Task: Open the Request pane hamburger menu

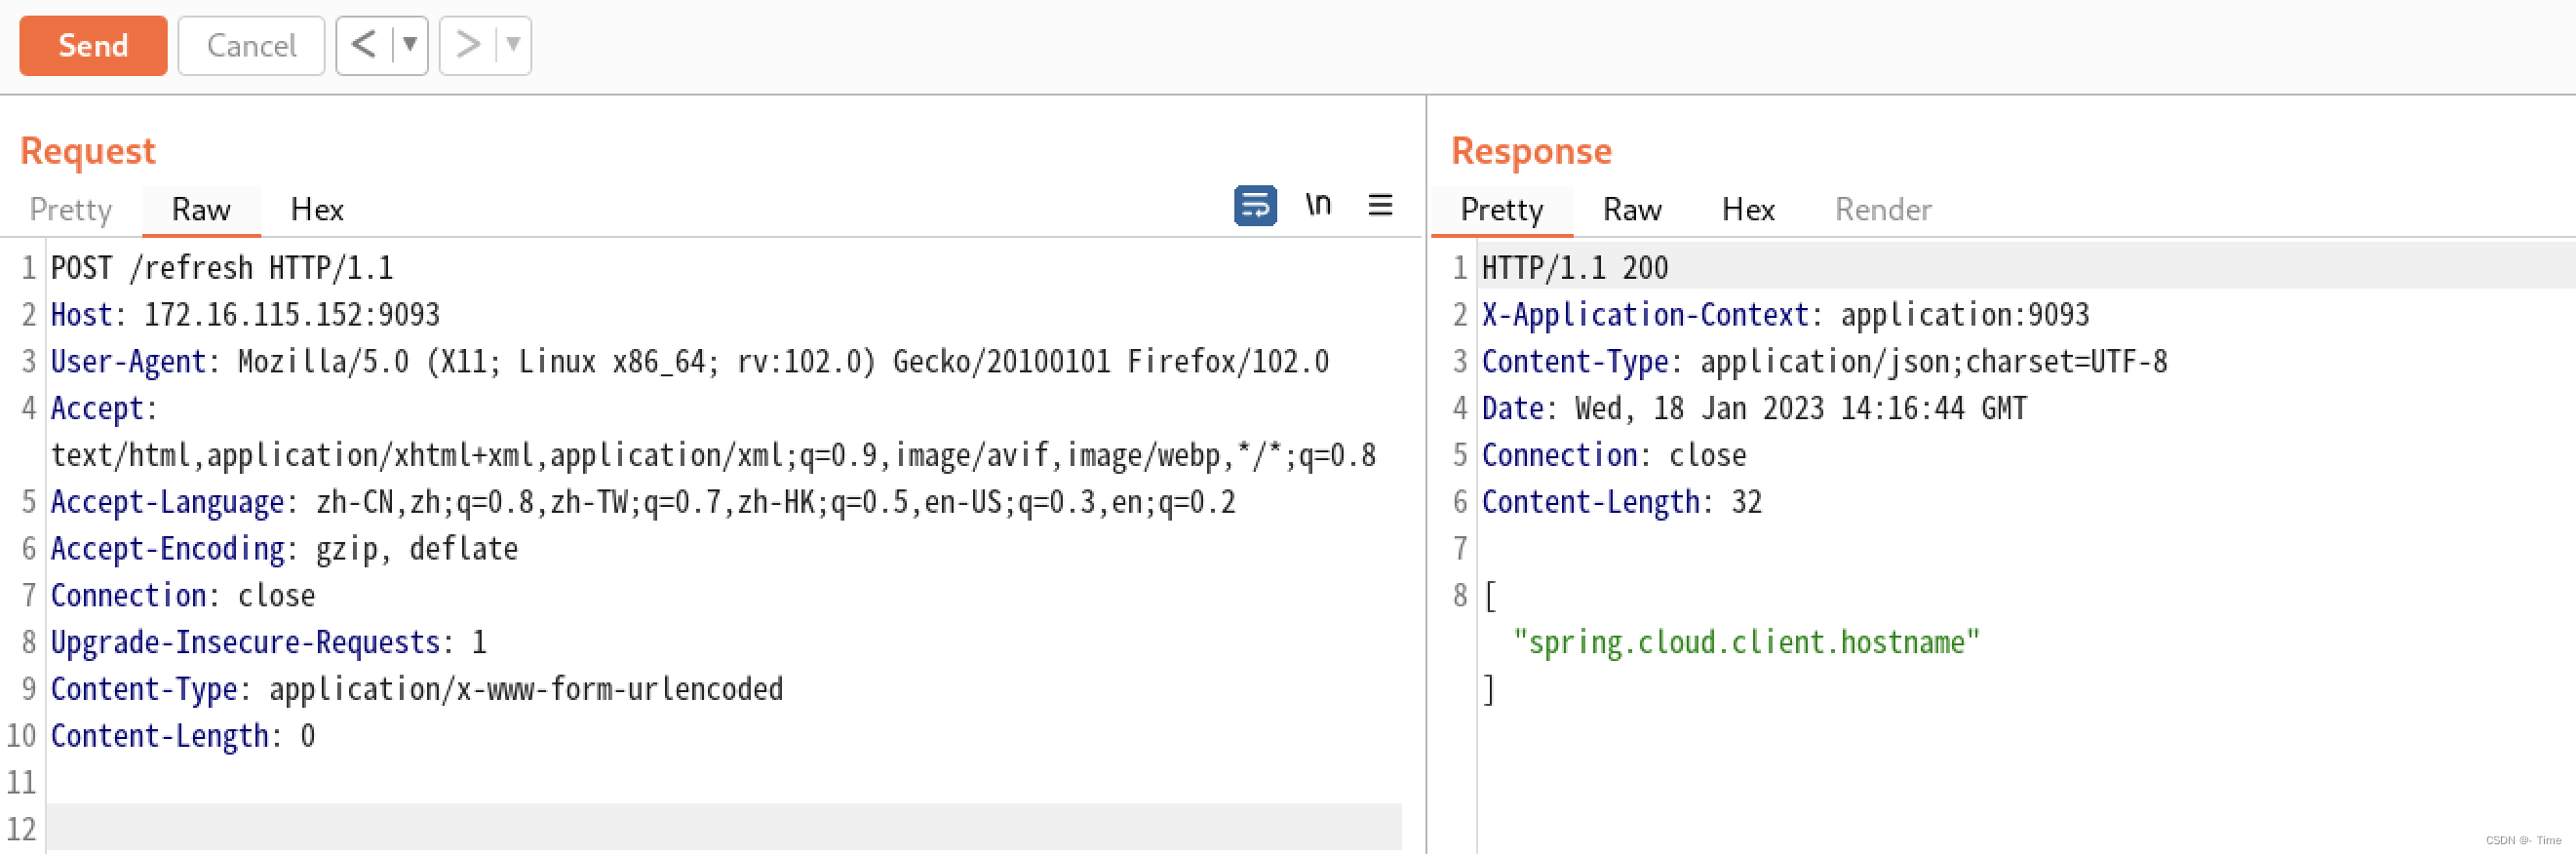Action: click(x=1380, y=205)
